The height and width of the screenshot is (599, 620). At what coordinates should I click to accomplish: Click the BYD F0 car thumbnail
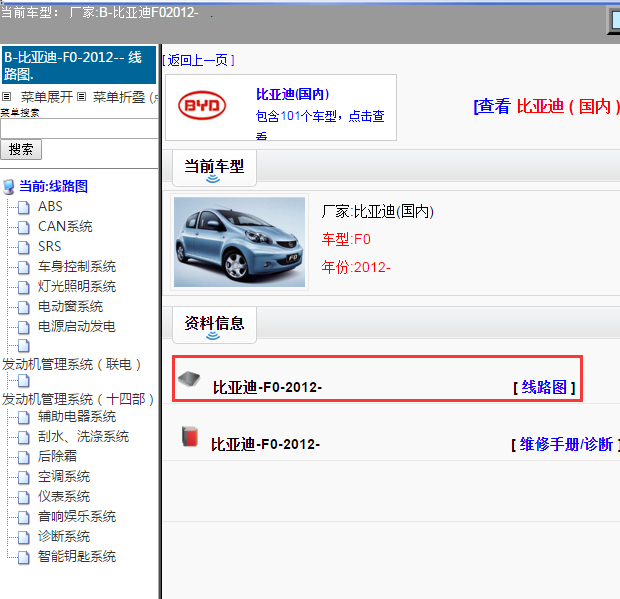[x=239, y=242]
